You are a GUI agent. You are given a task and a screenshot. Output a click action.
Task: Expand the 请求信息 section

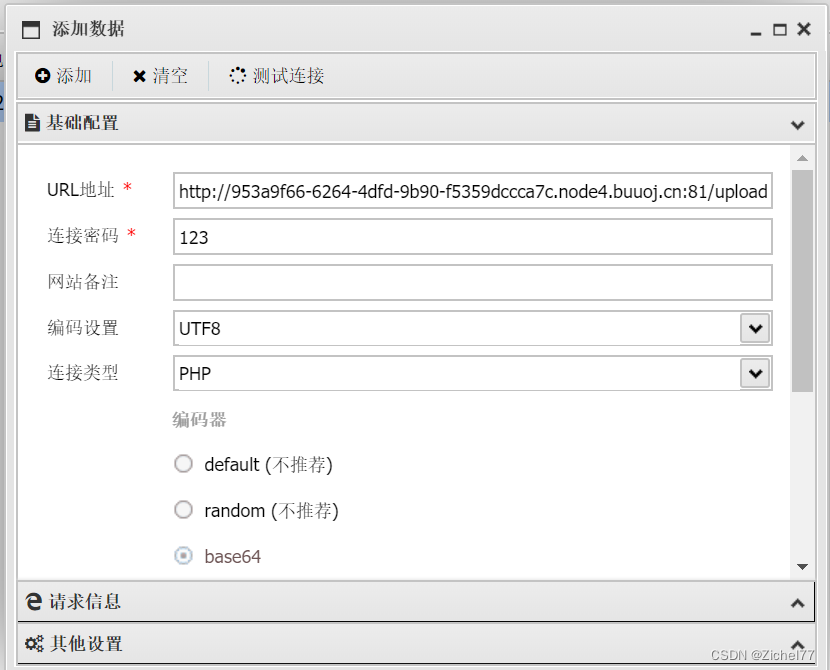(797, 602)
